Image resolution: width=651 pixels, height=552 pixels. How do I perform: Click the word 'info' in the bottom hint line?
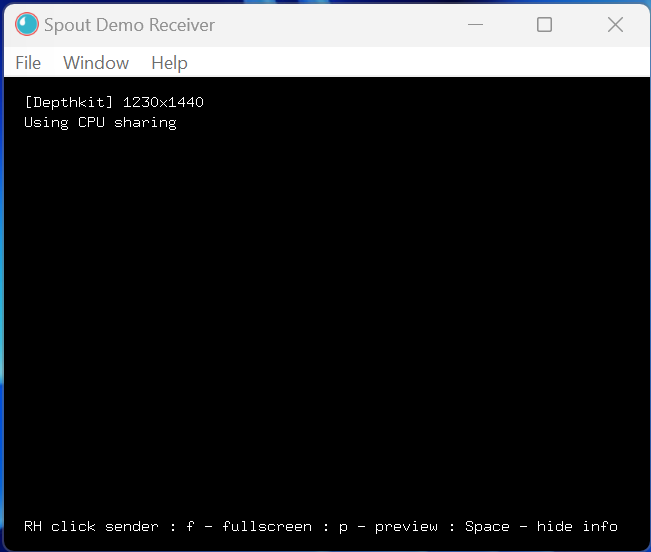(x=600, y=526)
